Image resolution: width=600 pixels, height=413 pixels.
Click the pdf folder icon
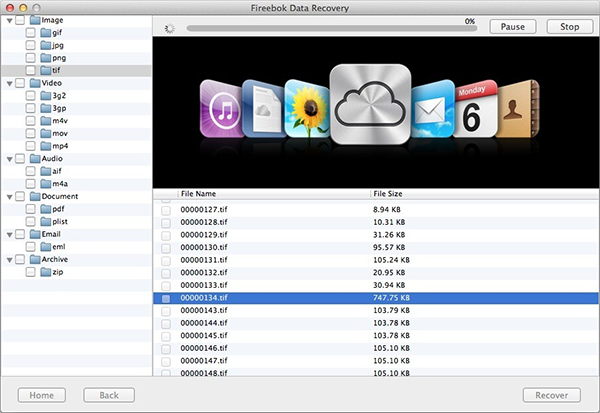pyautogui.click(x=46, y=209)
